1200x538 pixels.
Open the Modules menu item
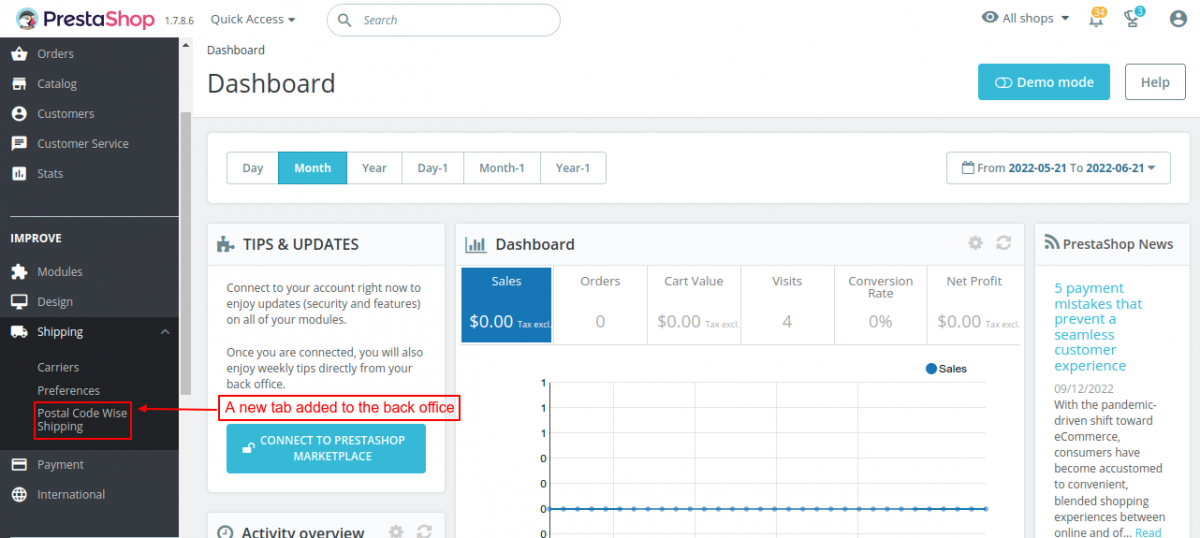point(89,272)
